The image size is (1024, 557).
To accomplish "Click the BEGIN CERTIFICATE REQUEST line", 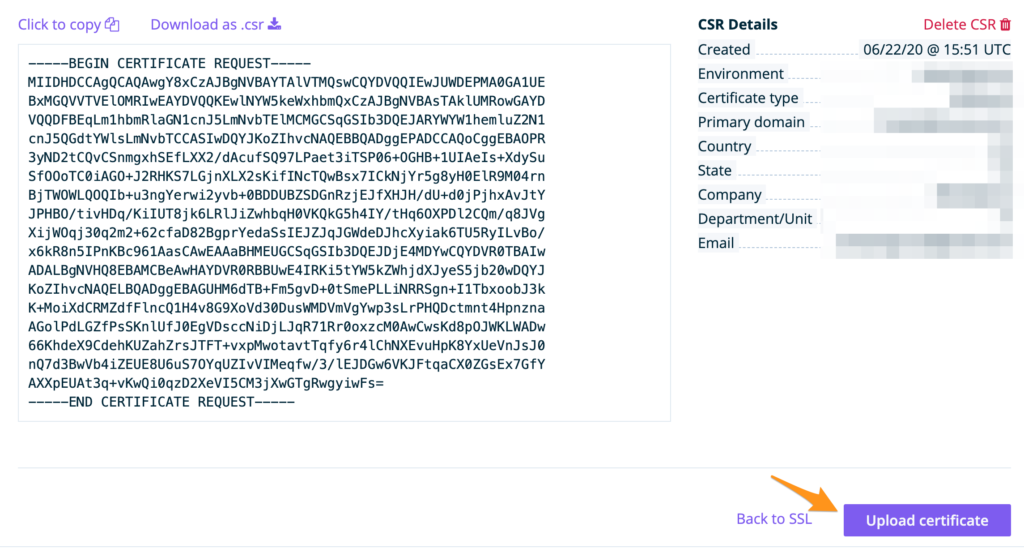I will click(x=170, y=62).
